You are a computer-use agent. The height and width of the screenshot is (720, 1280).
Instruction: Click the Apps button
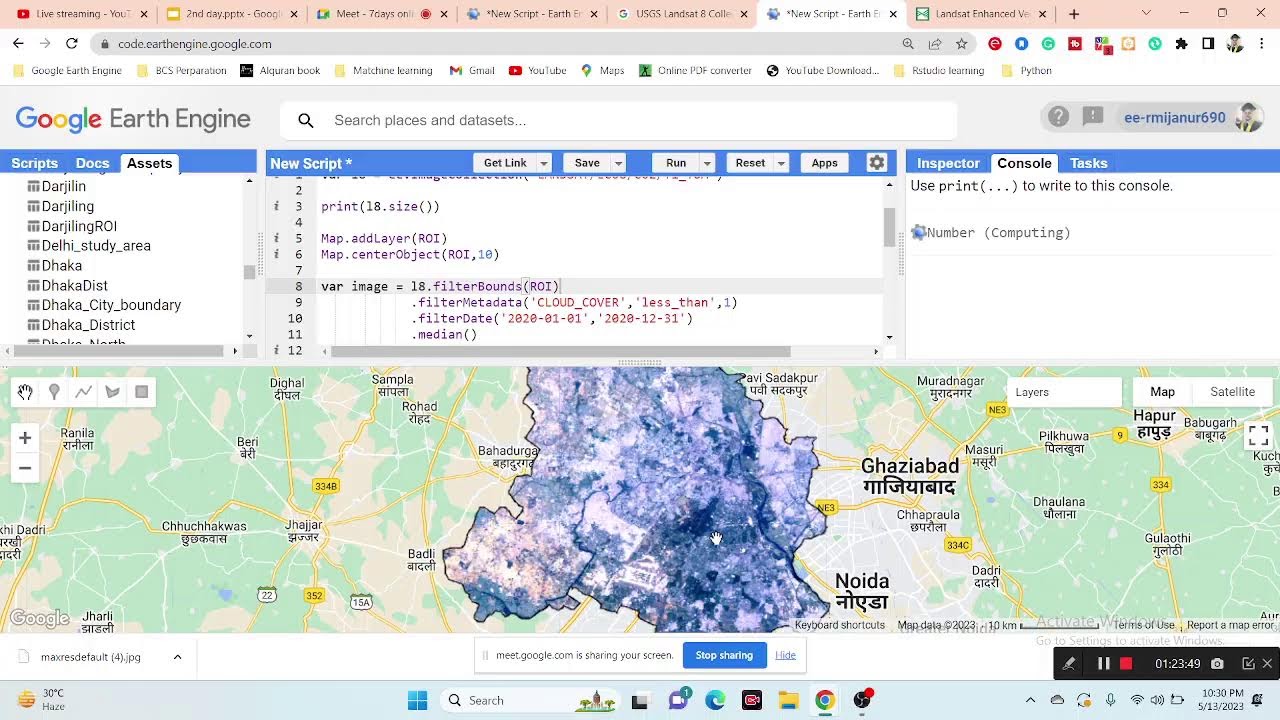[824, 163]
